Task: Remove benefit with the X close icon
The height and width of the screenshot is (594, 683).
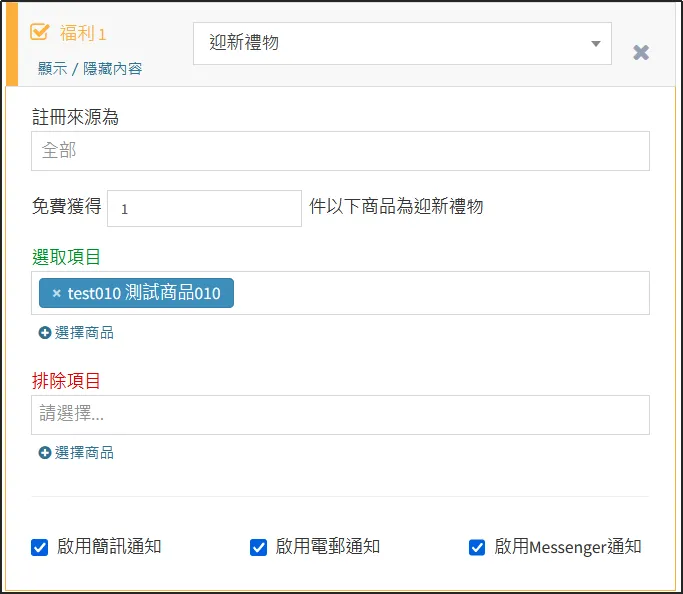Action: click(641, 53)
